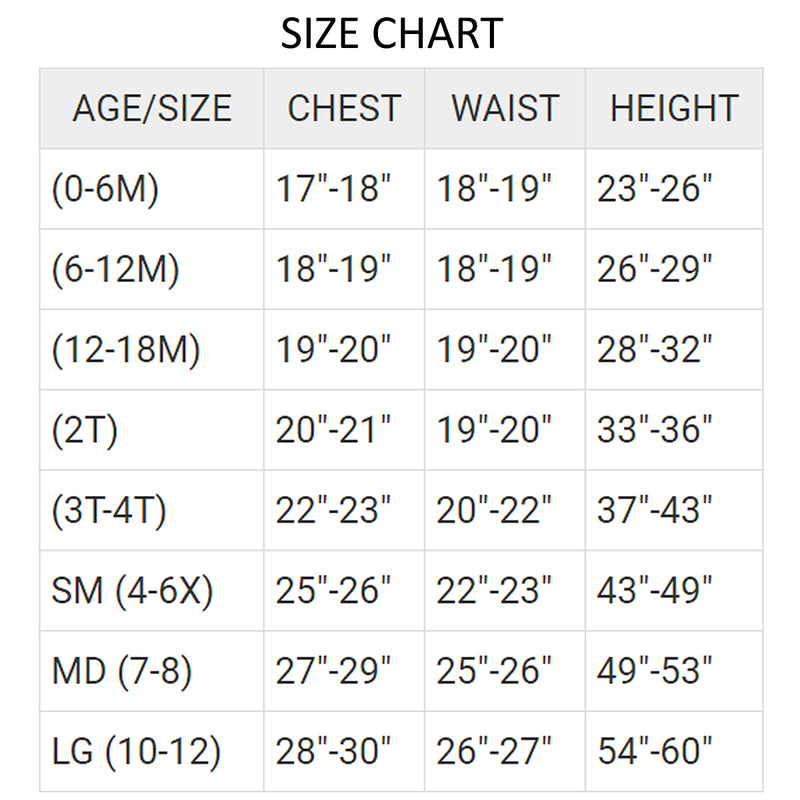
Task: Select the MD (7-8) size label
Action: pos(121,671)
